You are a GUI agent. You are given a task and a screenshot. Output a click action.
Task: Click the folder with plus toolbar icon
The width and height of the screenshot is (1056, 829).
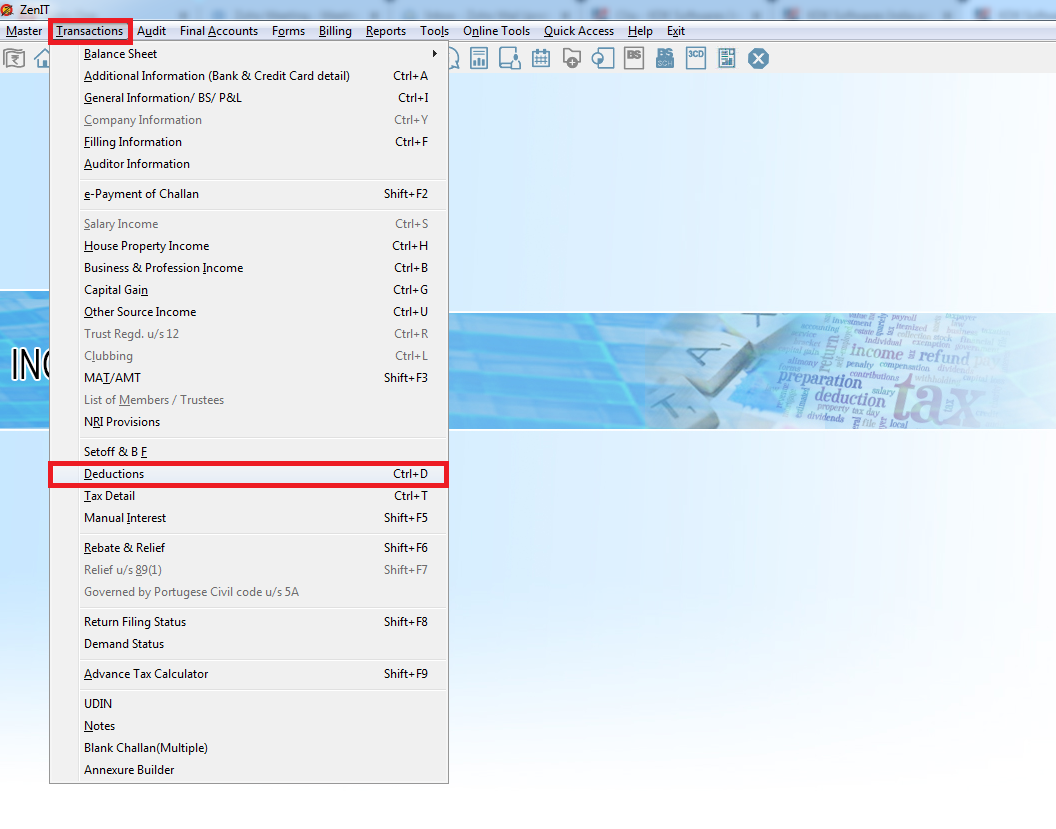pos(572,59)
